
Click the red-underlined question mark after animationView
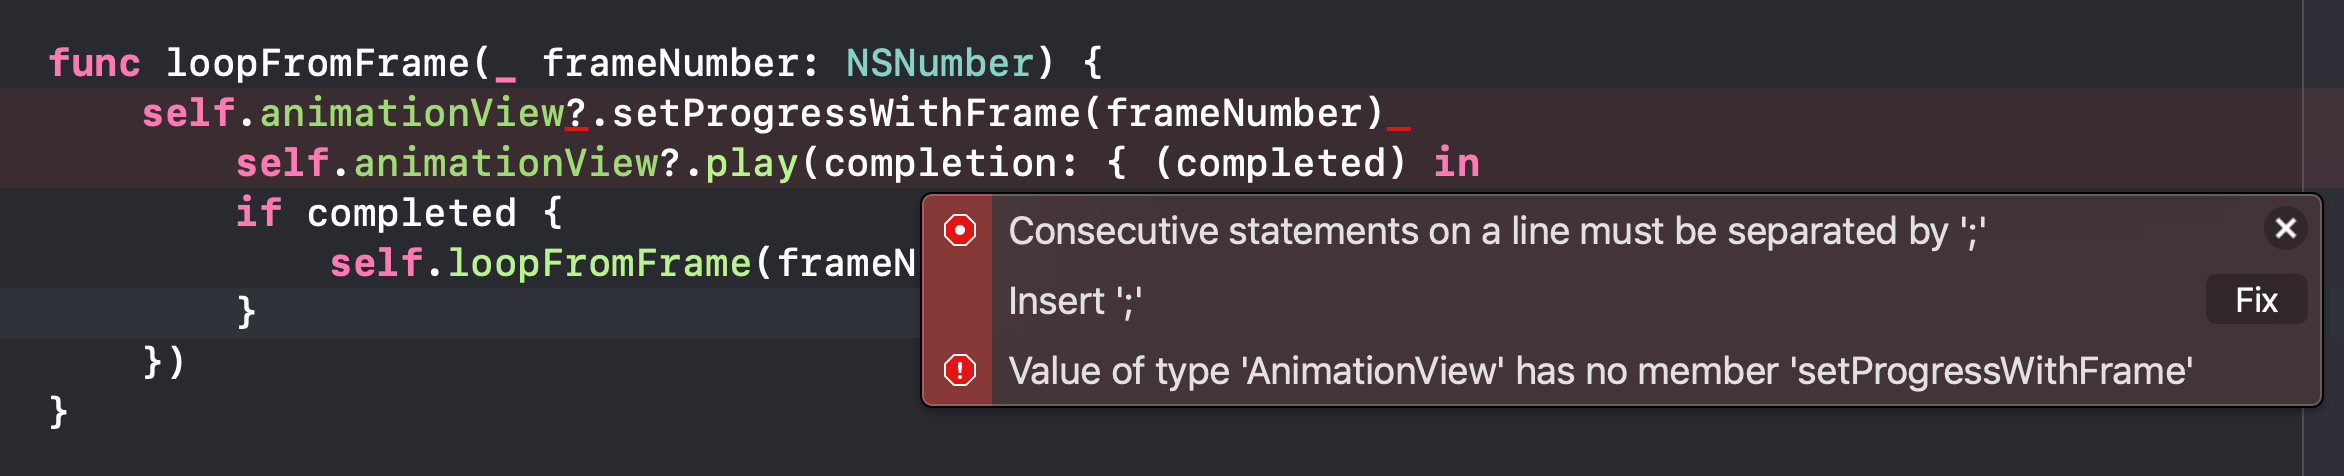point(576,113)
